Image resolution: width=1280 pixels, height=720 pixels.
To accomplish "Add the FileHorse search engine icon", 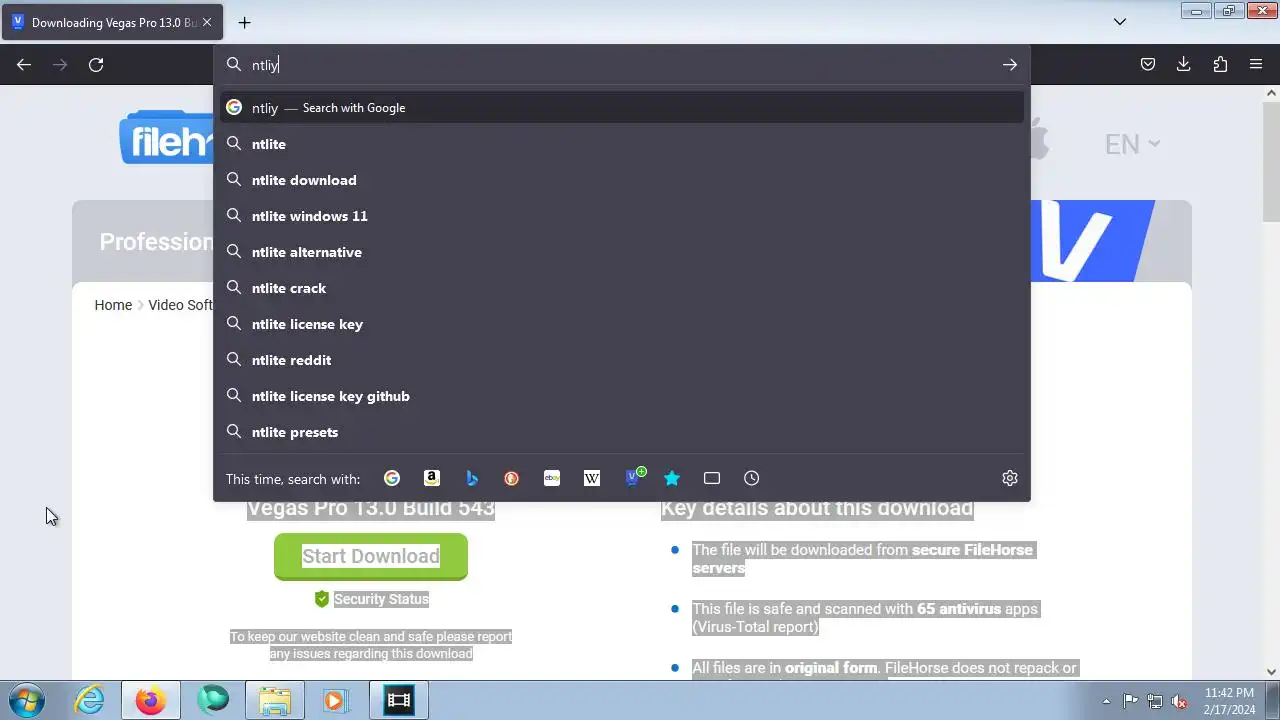I will click(x=634, y=477).
